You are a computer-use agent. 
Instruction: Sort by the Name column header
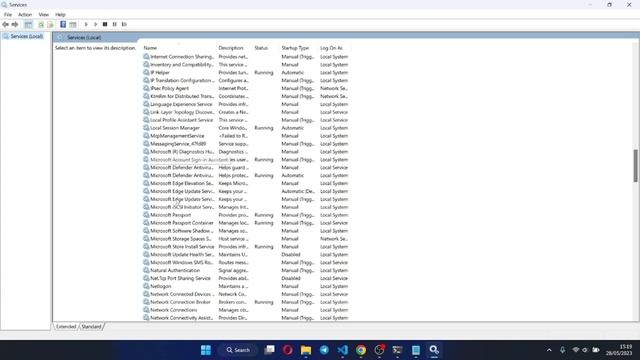(x=179, y=48)
